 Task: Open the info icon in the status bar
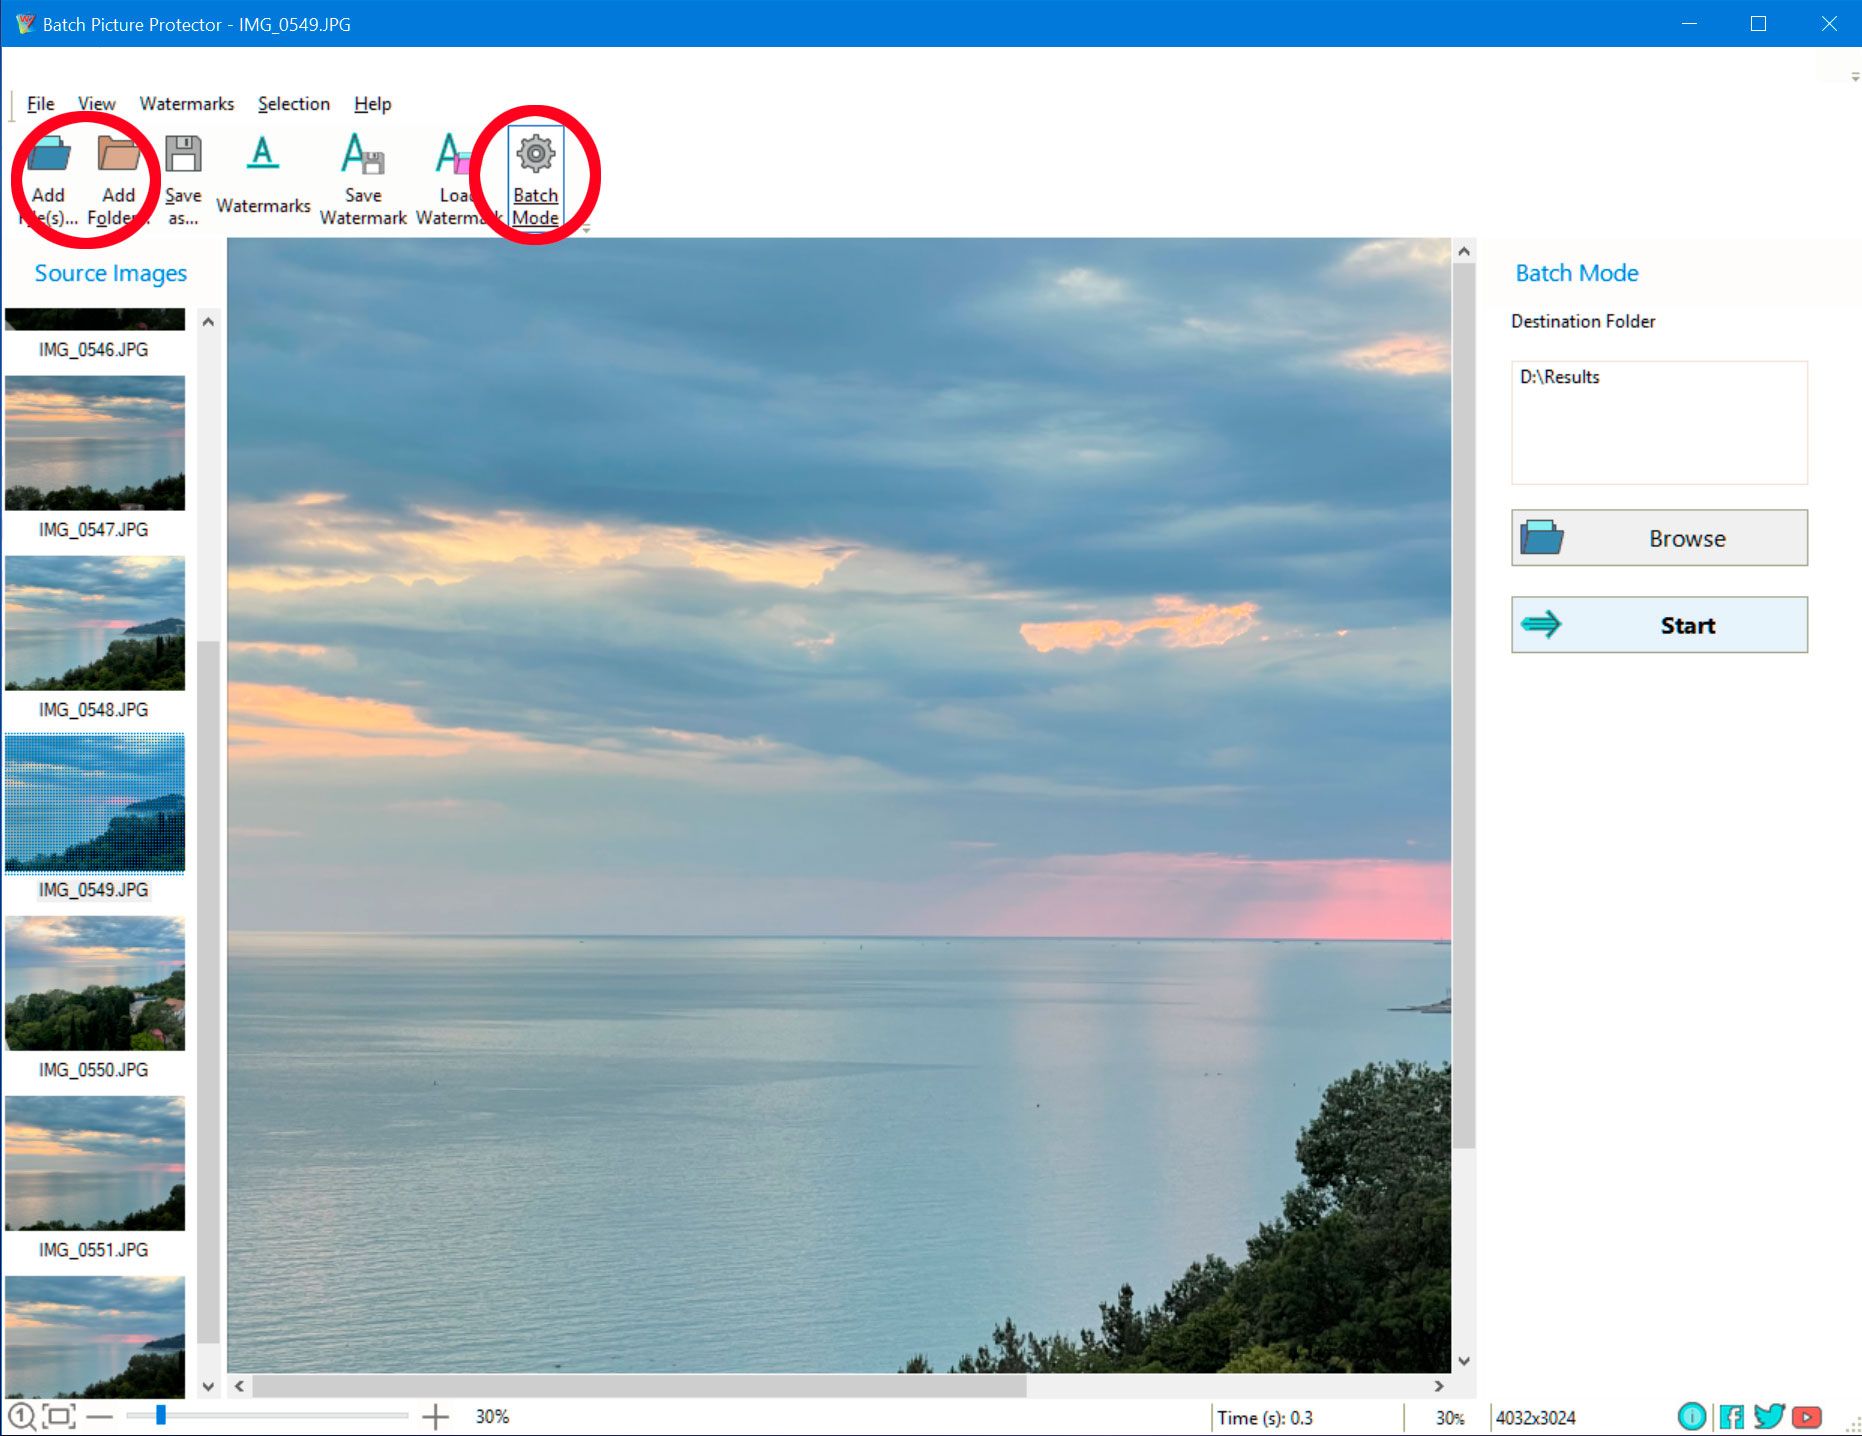pyautogui.click(x=1692, y=1416)
